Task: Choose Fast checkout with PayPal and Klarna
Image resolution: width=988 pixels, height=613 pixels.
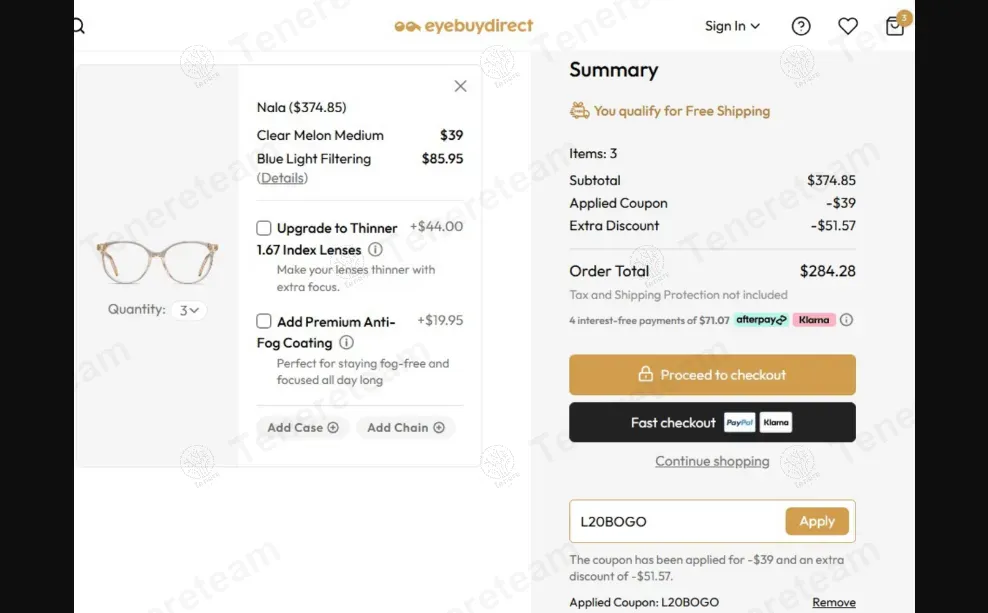Action: click(712, 422)
